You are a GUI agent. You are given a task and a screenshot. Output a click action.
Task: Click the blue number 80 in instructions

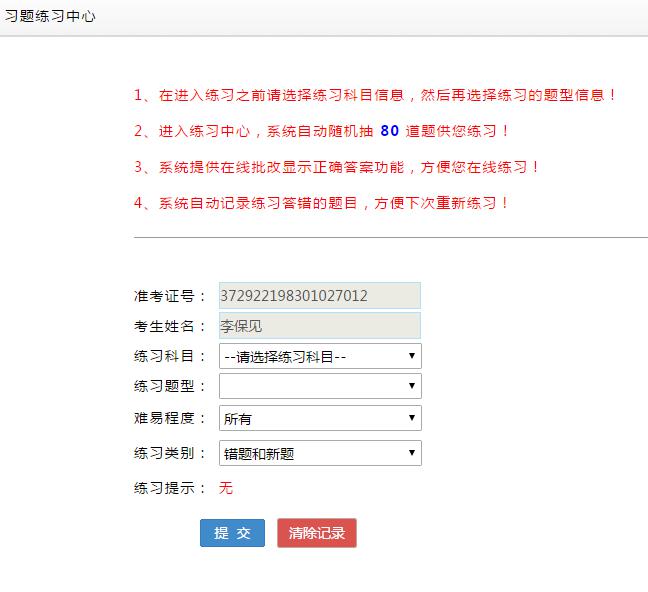point(389,131)
